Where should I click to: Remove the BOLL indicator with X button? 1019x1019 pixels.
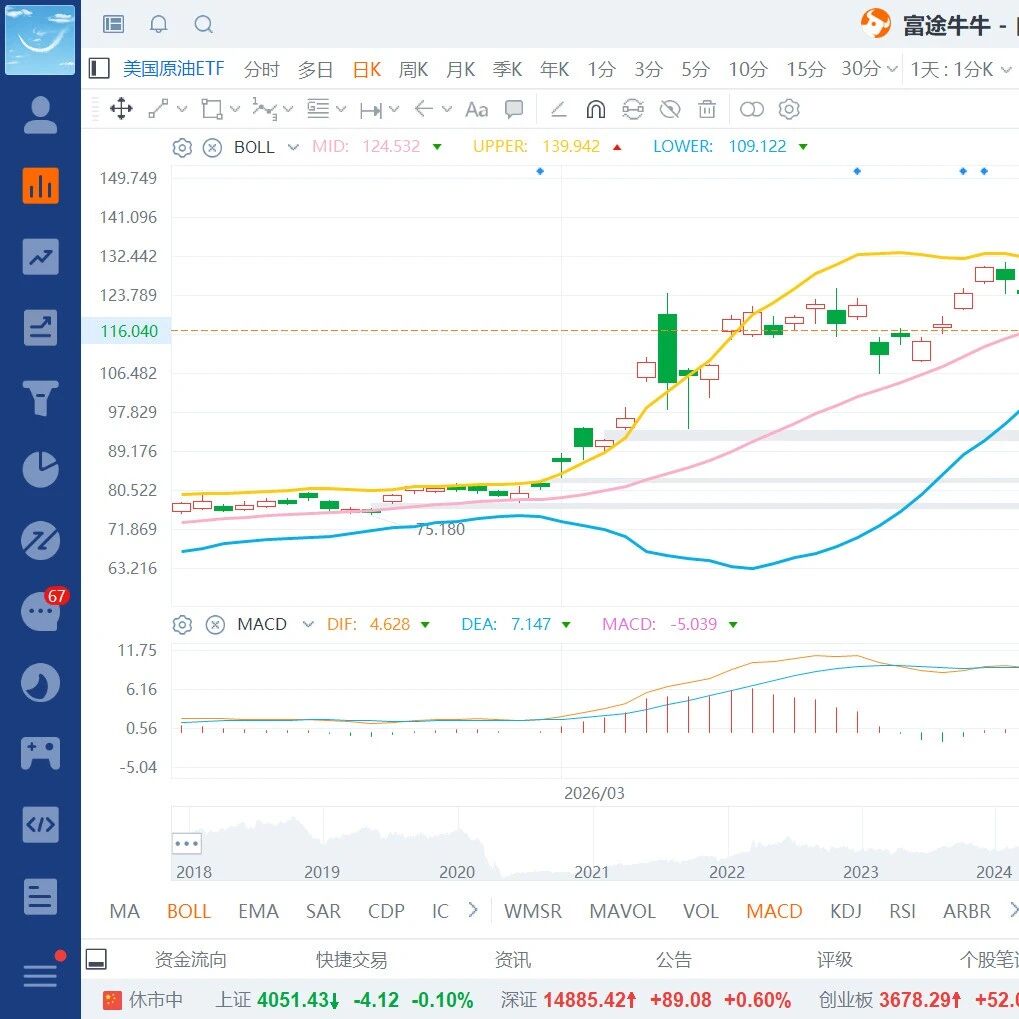[212, 148]
